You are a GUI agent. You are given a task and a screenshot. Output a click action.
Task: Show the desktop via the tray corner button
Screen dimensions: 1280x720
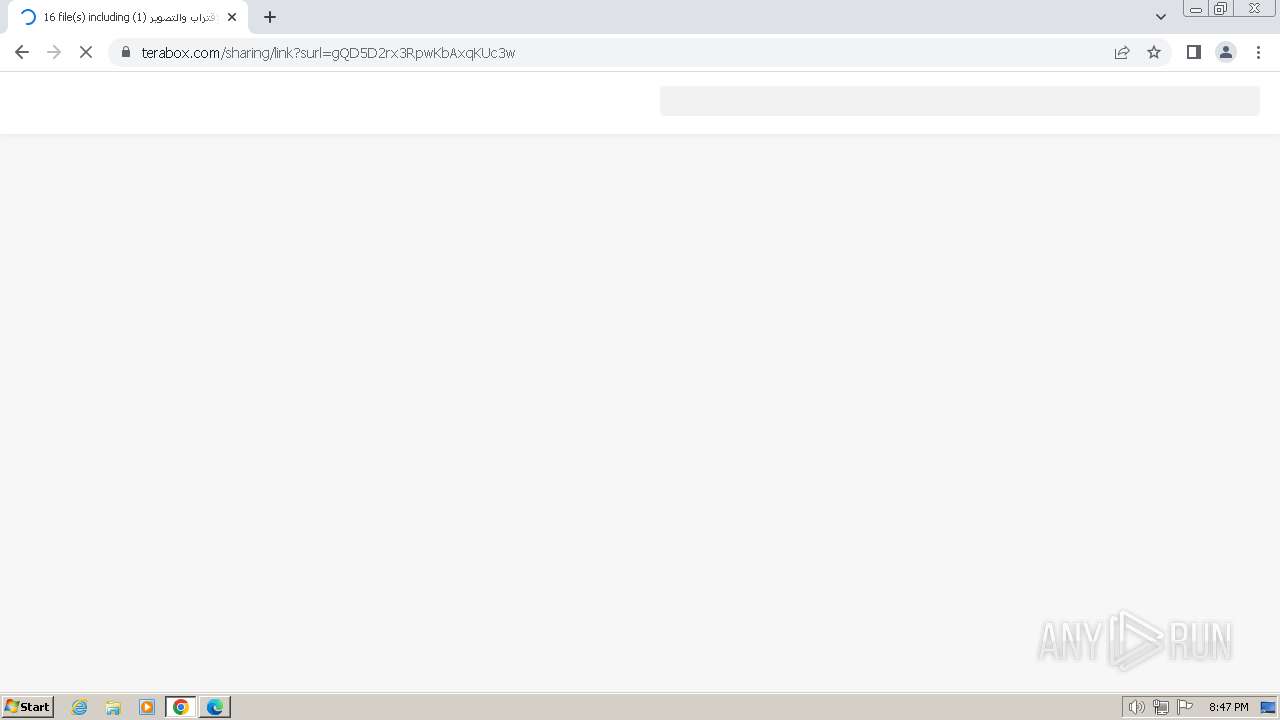(x=1268, y=707)
